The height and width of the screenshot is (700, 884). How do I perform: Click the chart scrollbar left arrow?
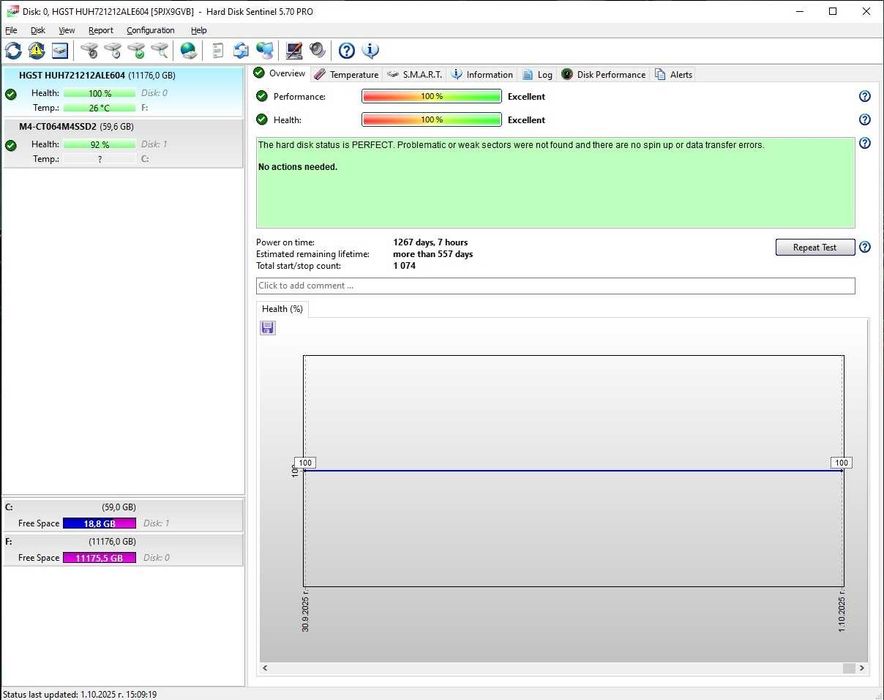tap(265, 668)
